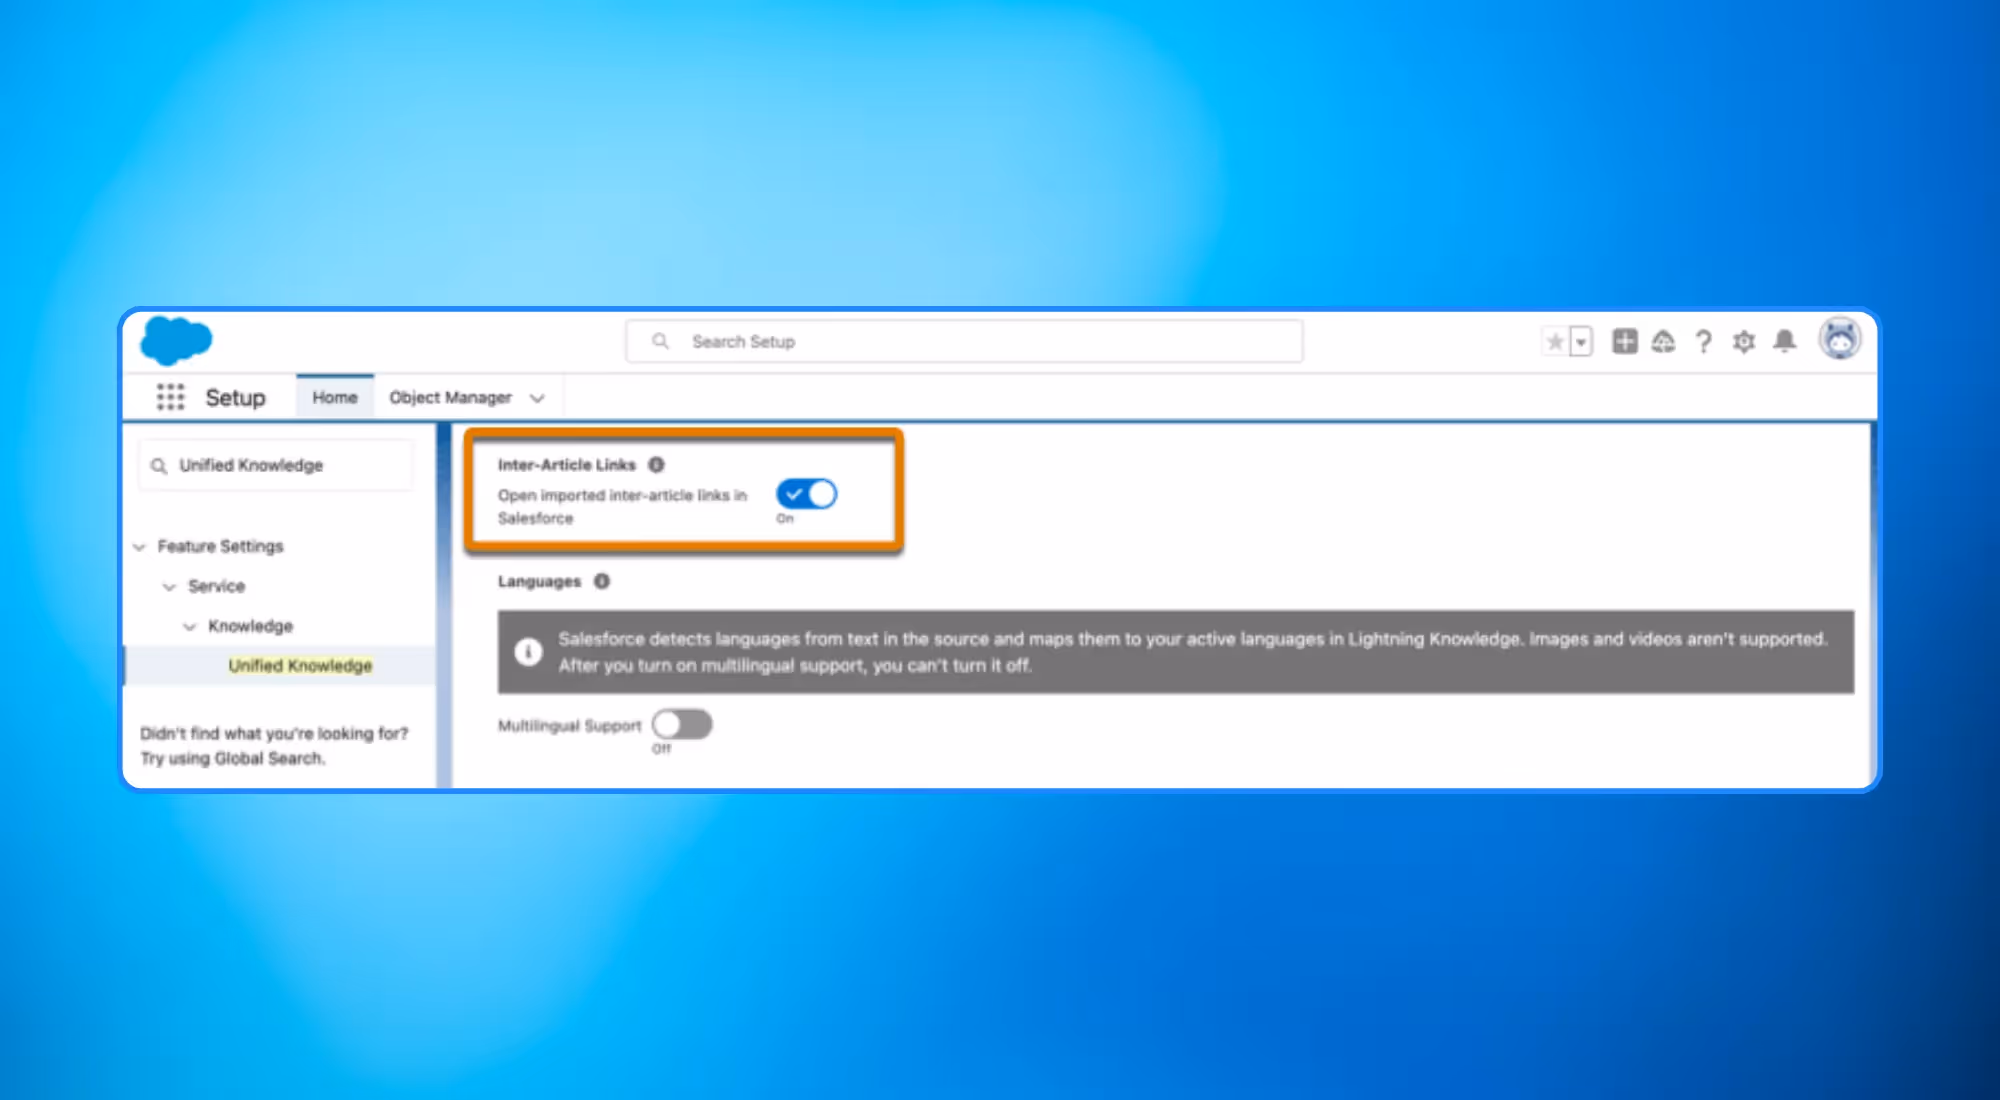Collapse the Feature Settings tree node
The width and height of the screenshot is (2000, 1100).
139,547
